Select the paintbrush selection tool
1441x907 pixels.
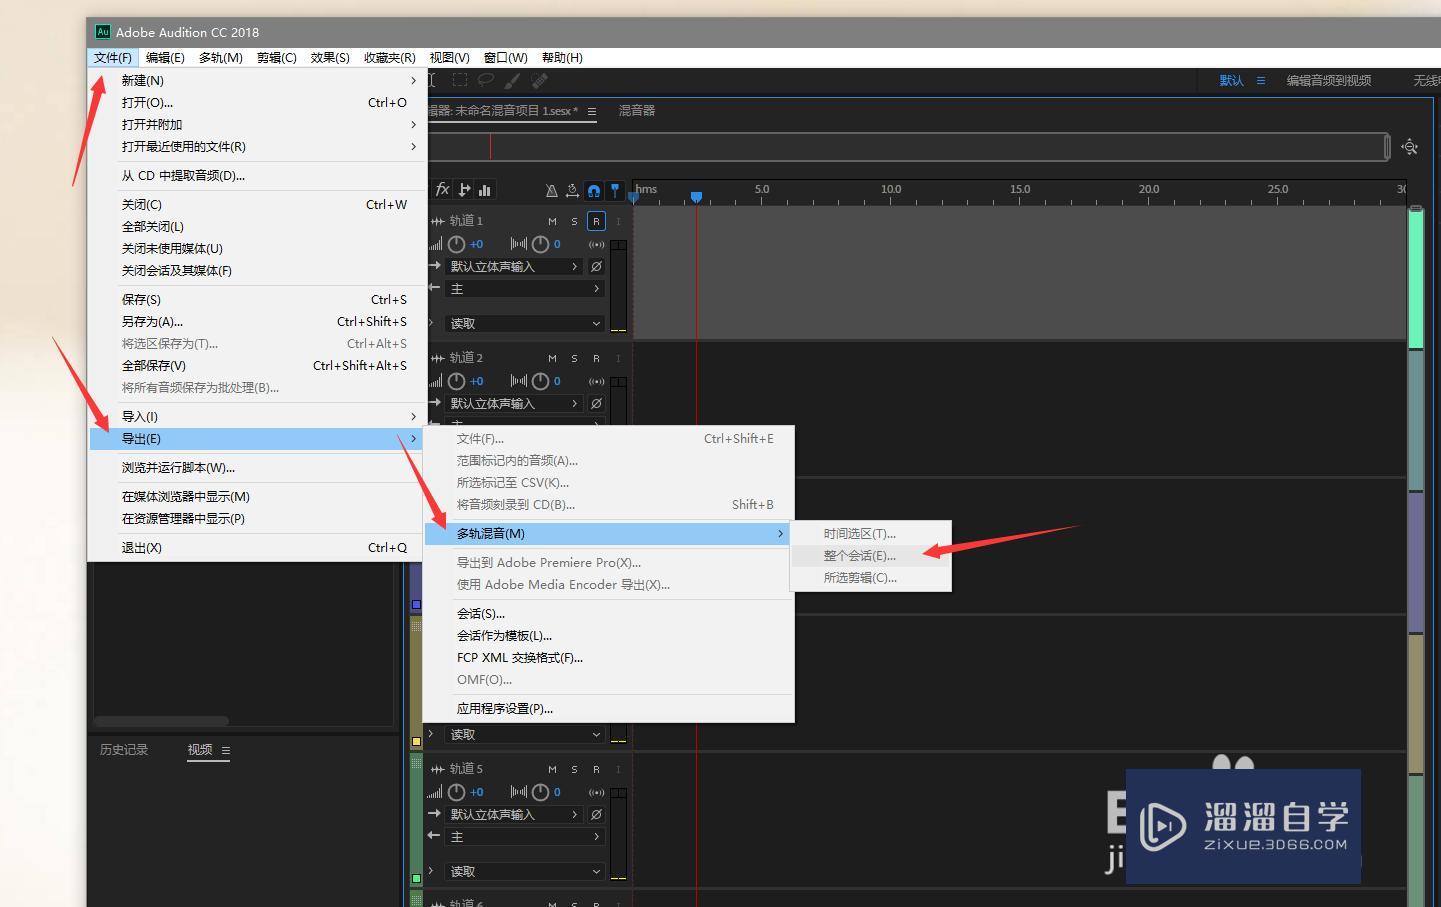(x=512, y=80)
